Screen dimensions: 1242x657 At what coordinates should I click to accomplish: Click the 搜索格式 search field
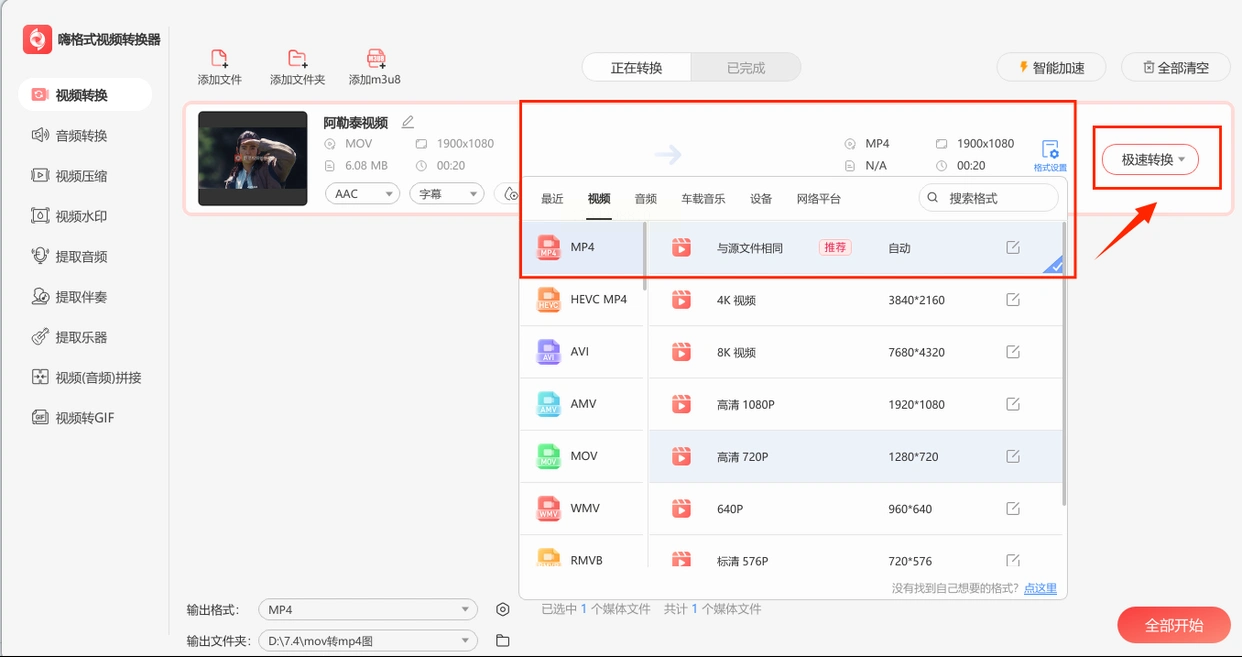point(988,198)
